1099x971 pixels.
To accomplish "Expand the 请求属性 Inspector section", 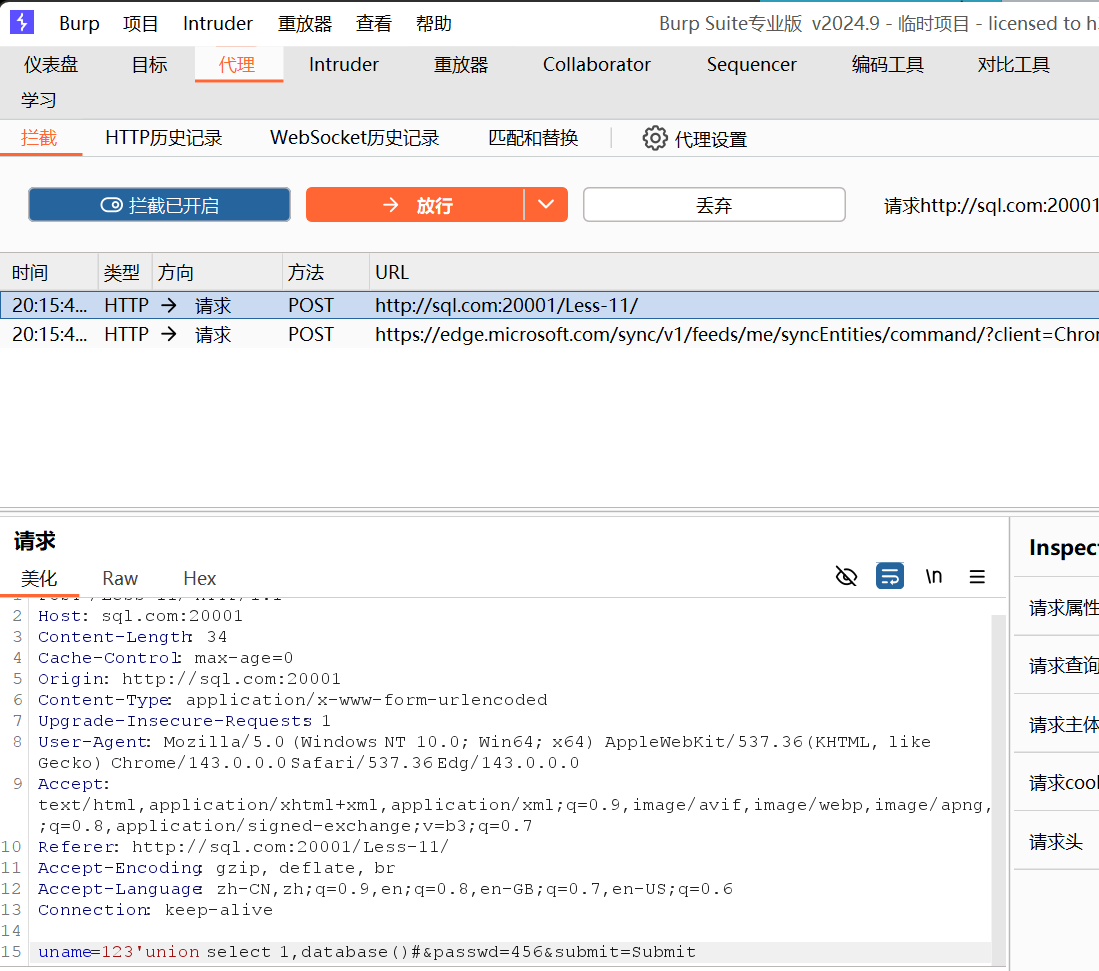I will 1056,607.
